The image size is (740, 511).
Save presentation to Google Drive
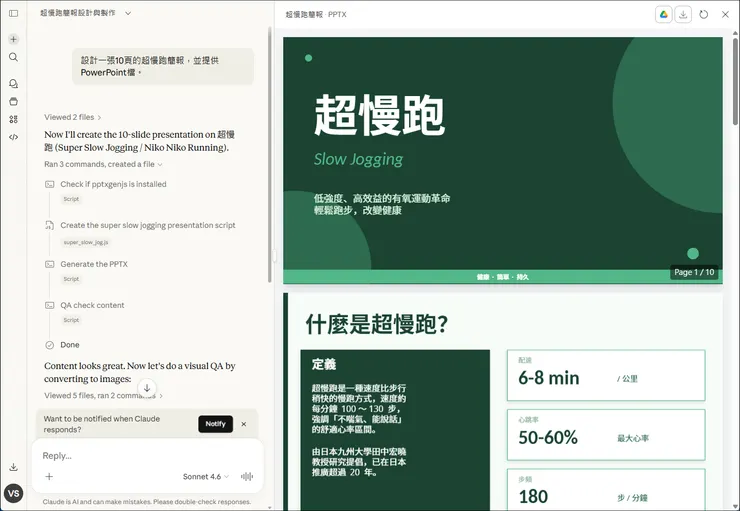[664, 15]
